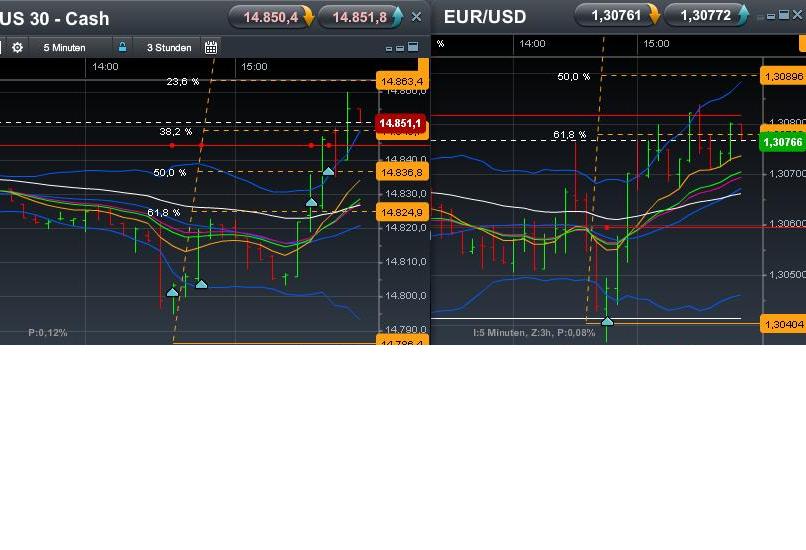Image resolution: width=806 pixels, height=550 pixels.
Task: Click EUR/USD buy price 1,30772 button
Action: (x=706, y=15)
